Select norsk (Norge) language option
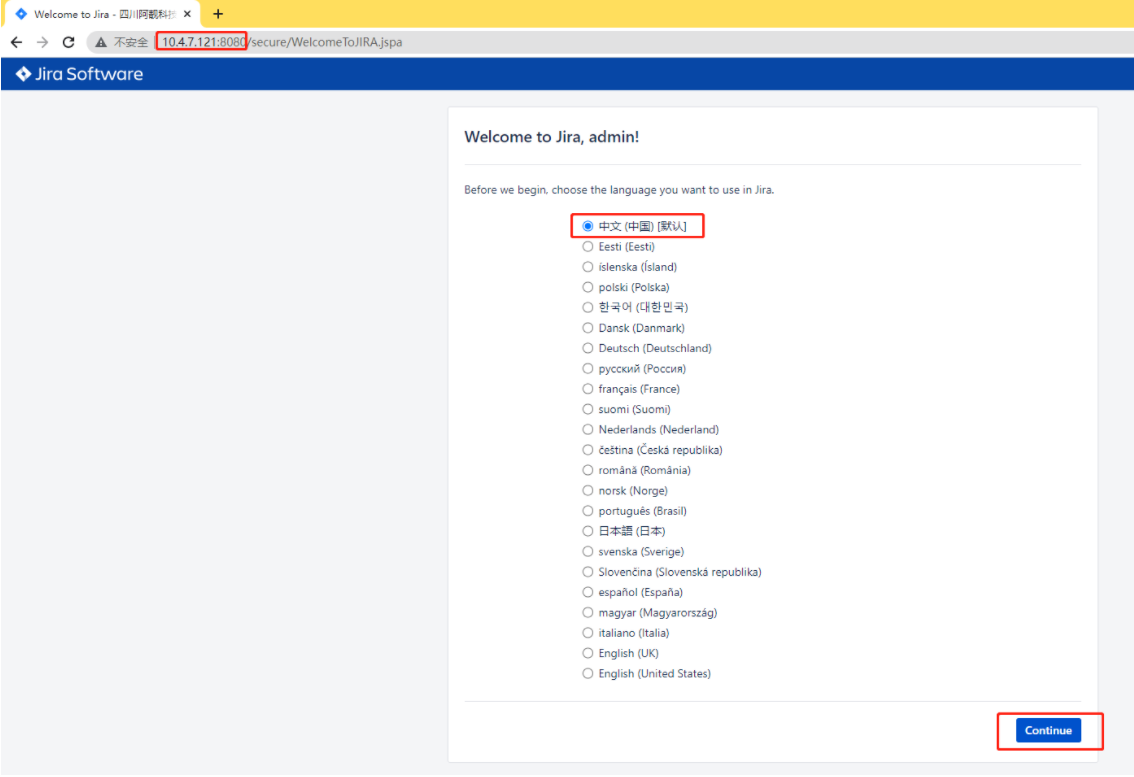1134x777 pixels. pyautogui.click(x=588, y=491)
